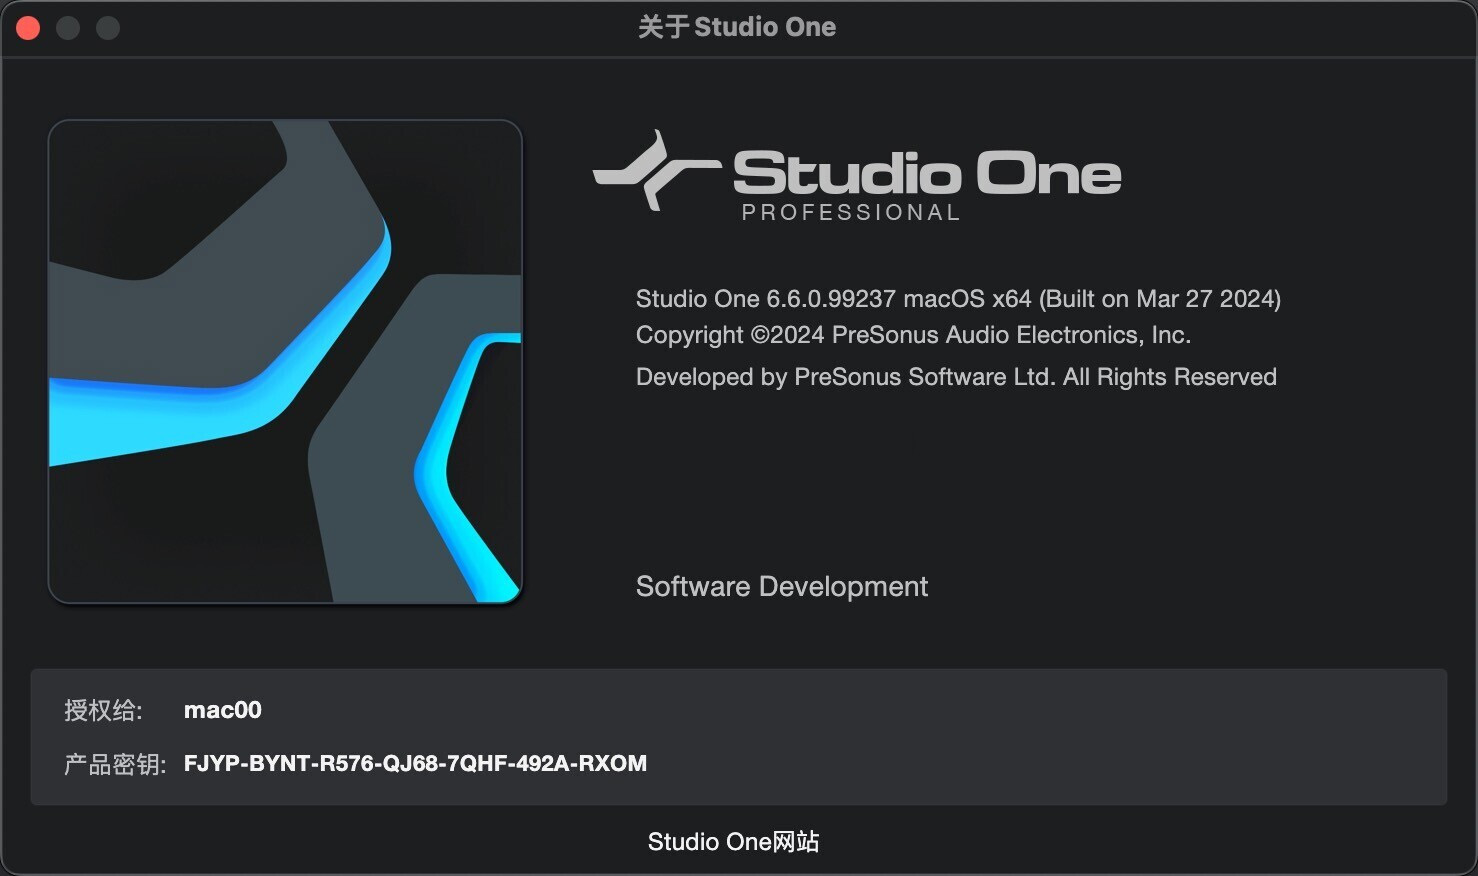Click the Software Development credits text
The height and width of the screenshot is (876, 1478).
[x=782, y=586]
